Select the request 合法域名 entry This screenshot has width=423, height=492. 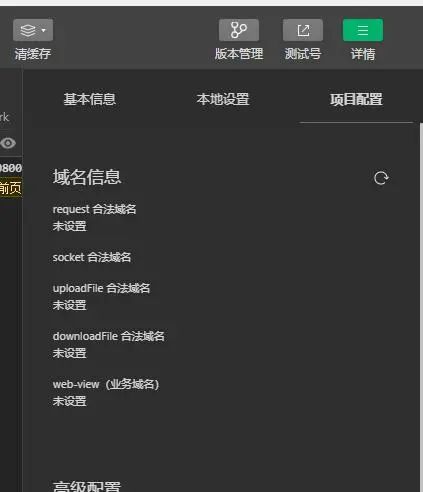point(94,209)
